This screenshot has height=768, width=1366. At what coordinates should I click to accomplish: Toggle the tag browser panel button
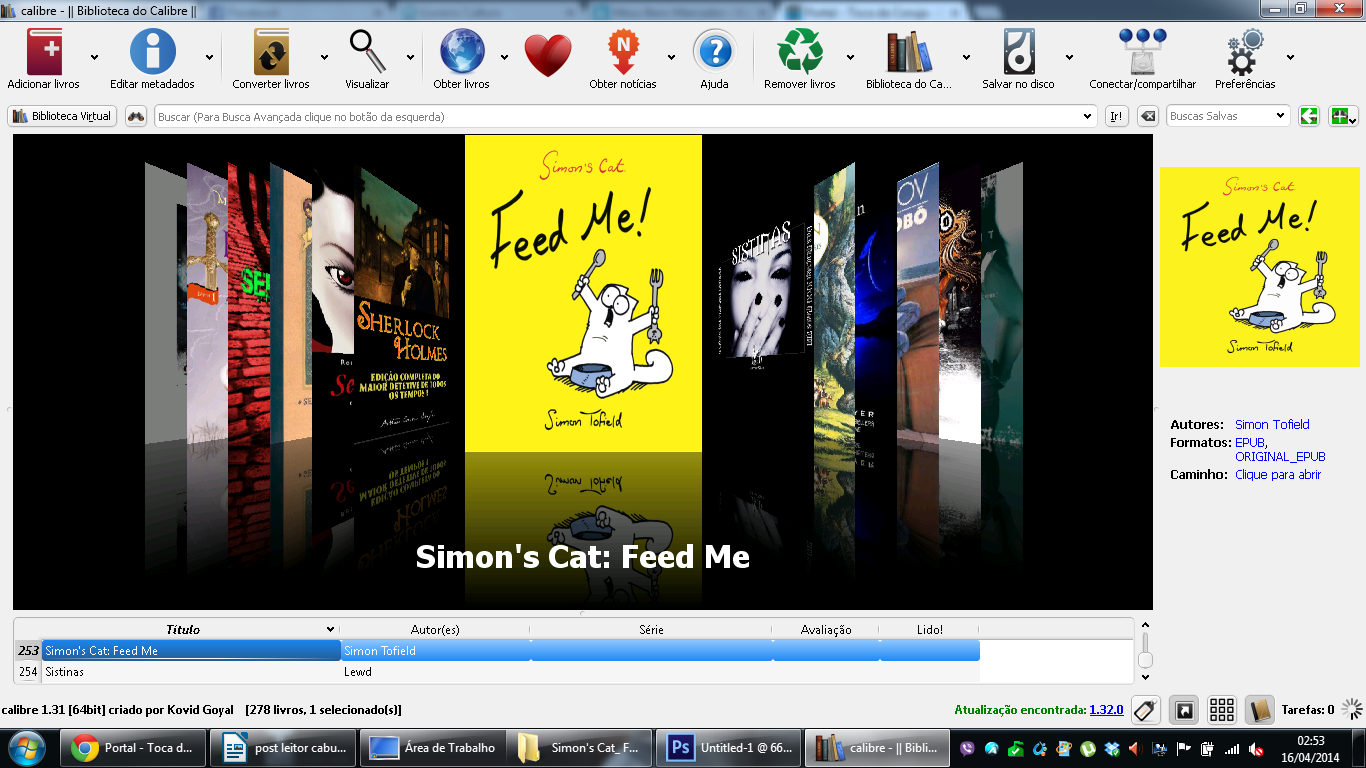point(1146,710)
